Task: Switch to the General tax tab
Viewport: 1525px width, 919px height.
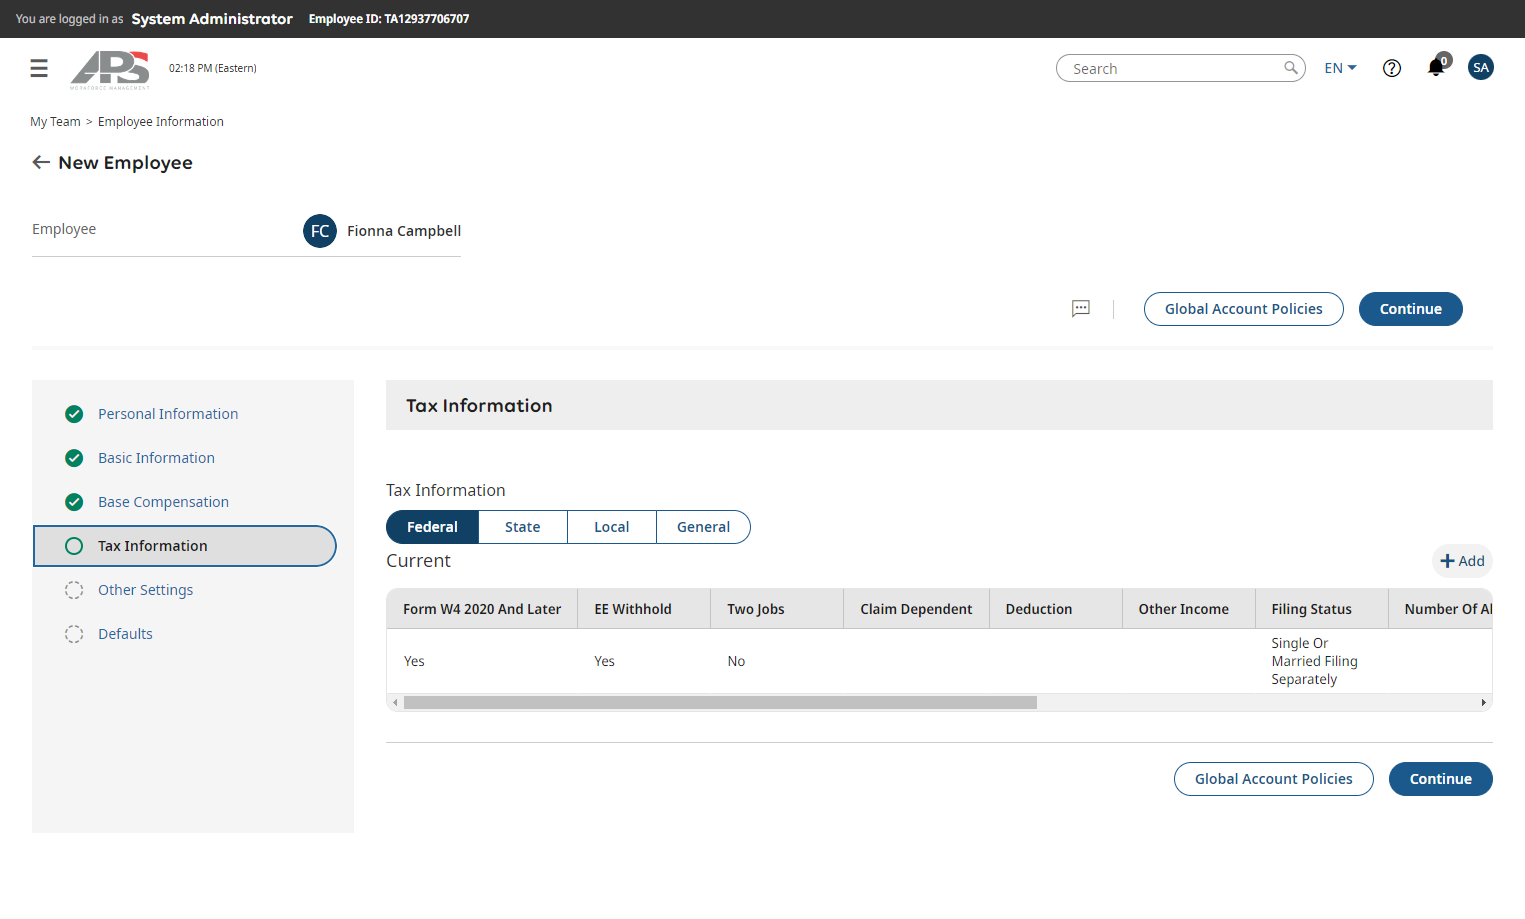Action: [704, 527]
